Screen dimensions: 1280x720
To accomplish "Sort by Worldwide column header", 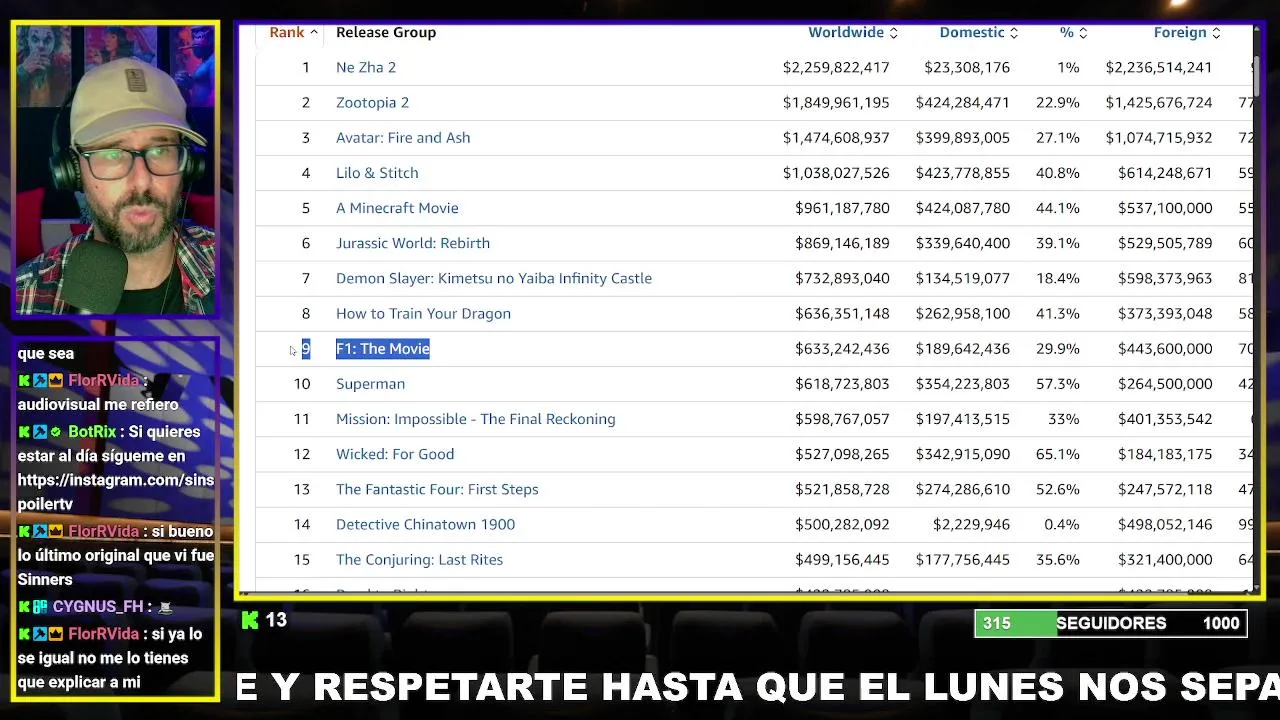I will tap(853, 32).
